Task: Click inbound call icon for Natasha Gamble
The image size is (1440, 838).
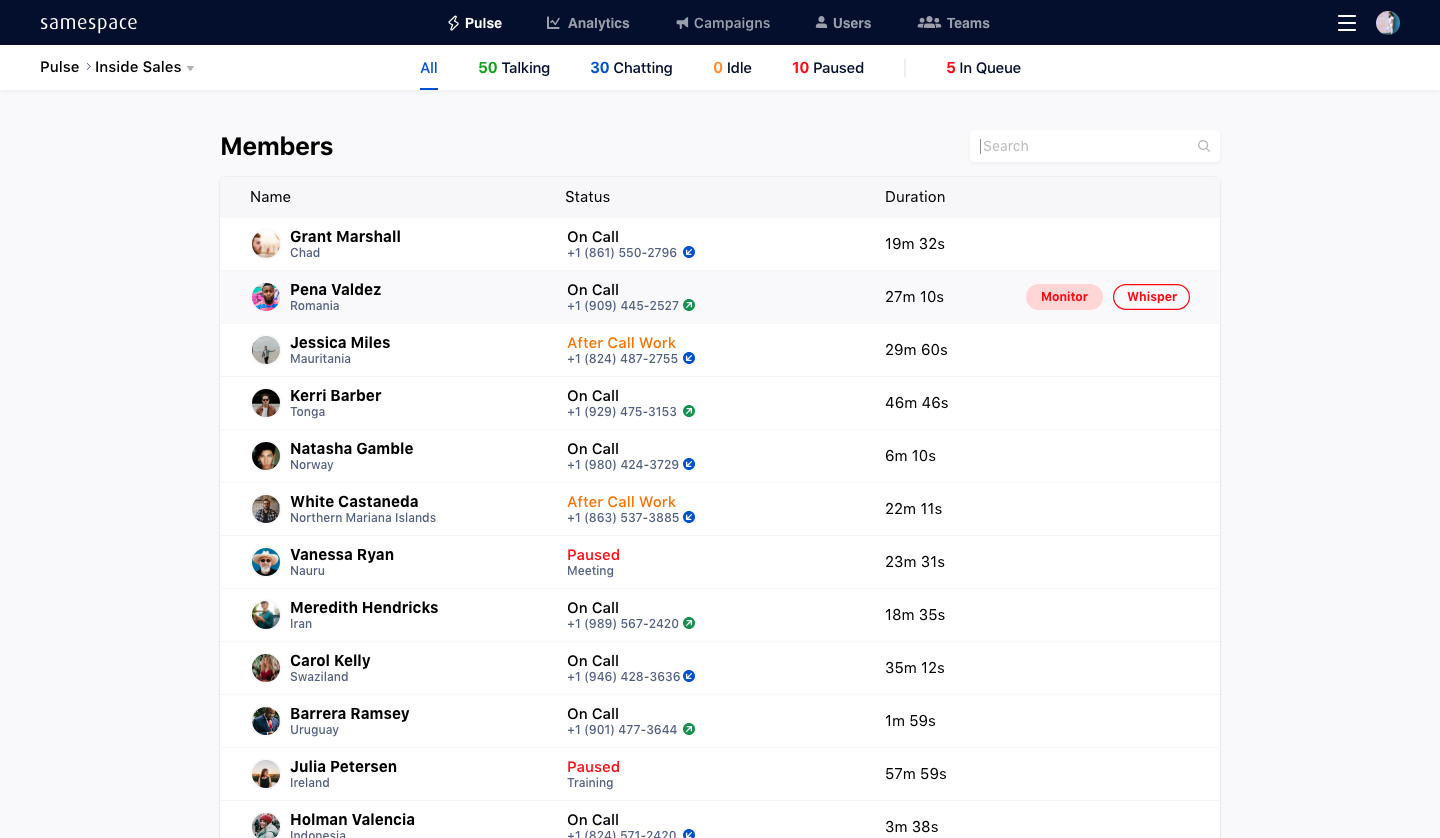Action: [689, 465]
